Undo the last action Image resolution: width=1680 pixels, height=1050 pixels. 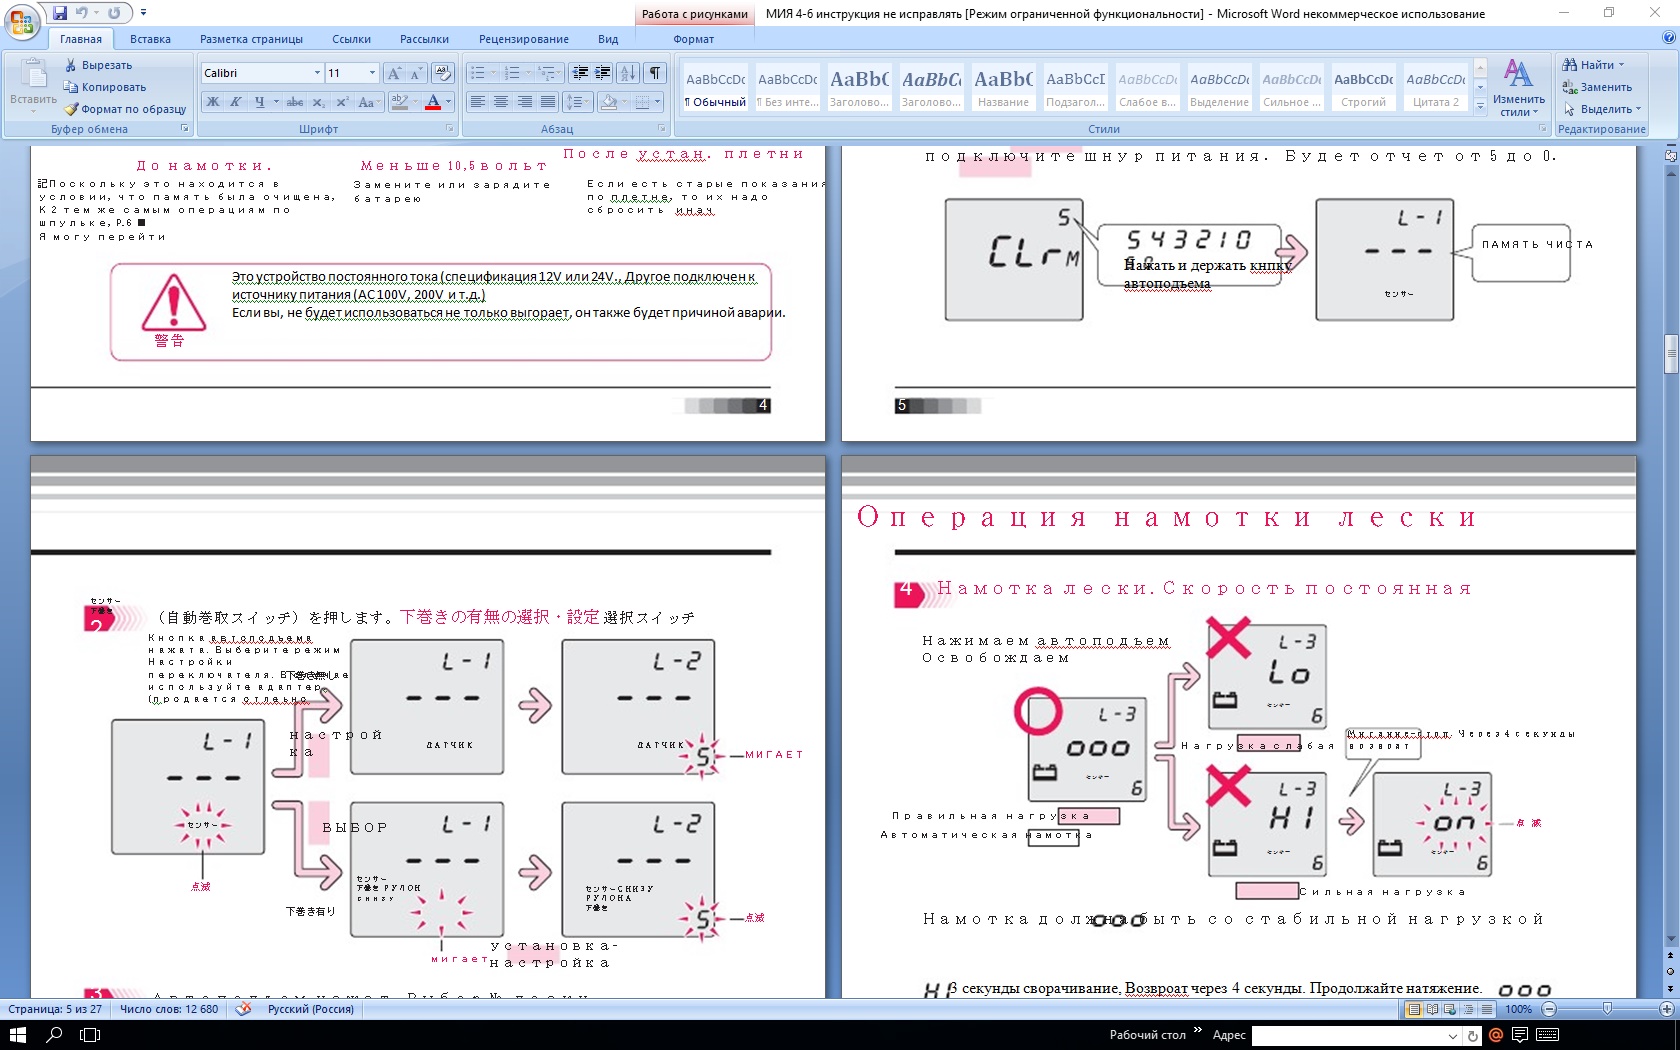tap(82, 13)
